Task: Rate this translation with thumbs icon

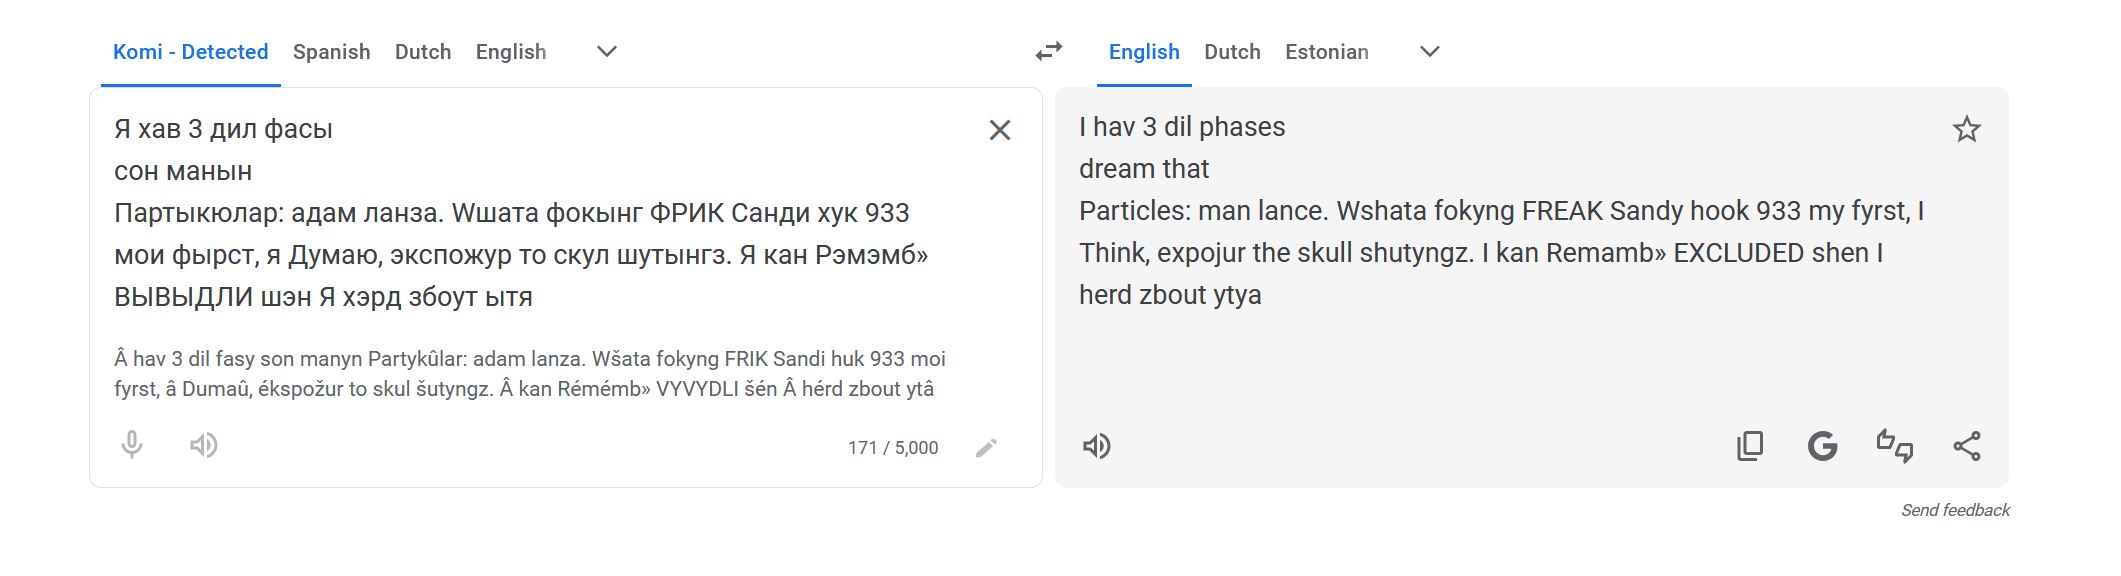Action: tap(1894, 446)
